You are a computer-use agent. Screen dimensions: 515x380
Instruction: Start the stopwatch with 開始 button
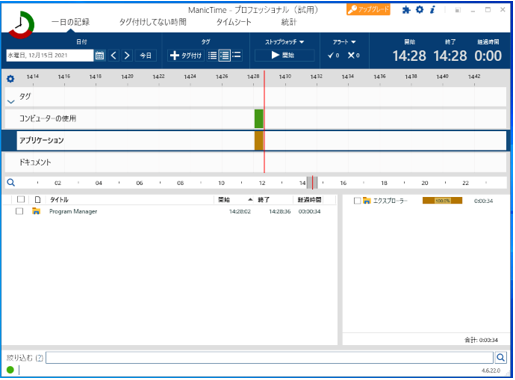tap(284, 55)
